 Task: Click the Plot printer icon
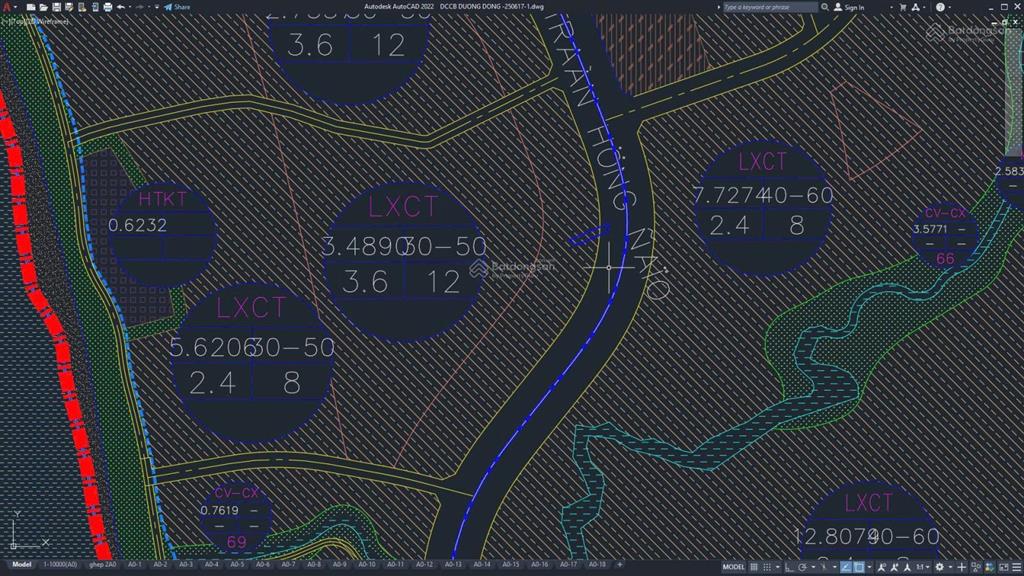click(108, 7)
